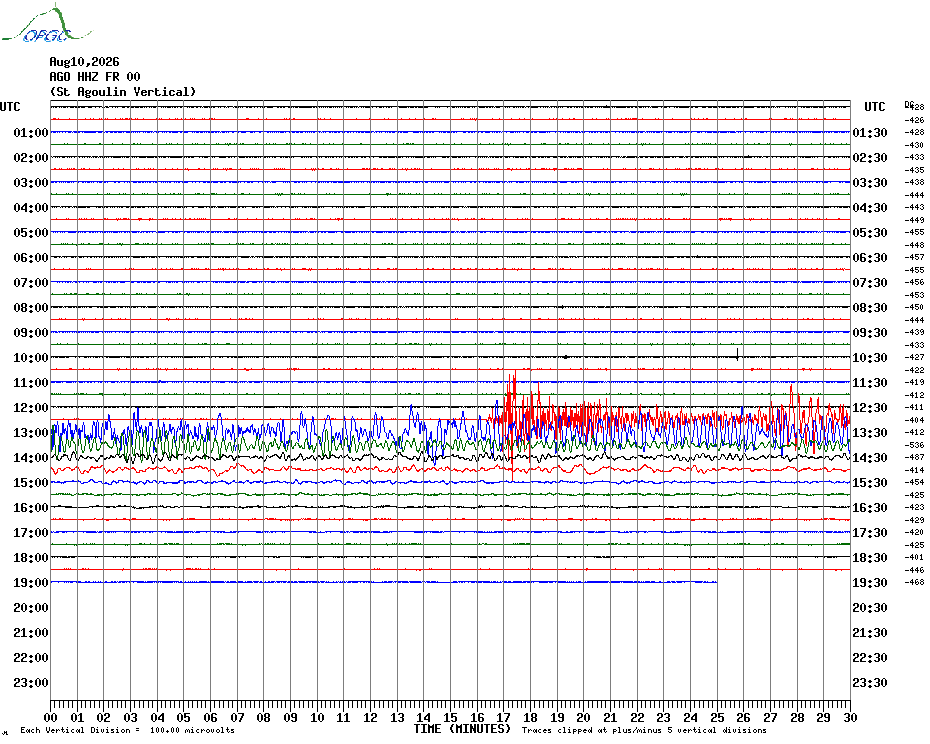Screen dimensions: 930x744
Task: Click minute label 05 on the bottom axis
Action: (184, 717)
